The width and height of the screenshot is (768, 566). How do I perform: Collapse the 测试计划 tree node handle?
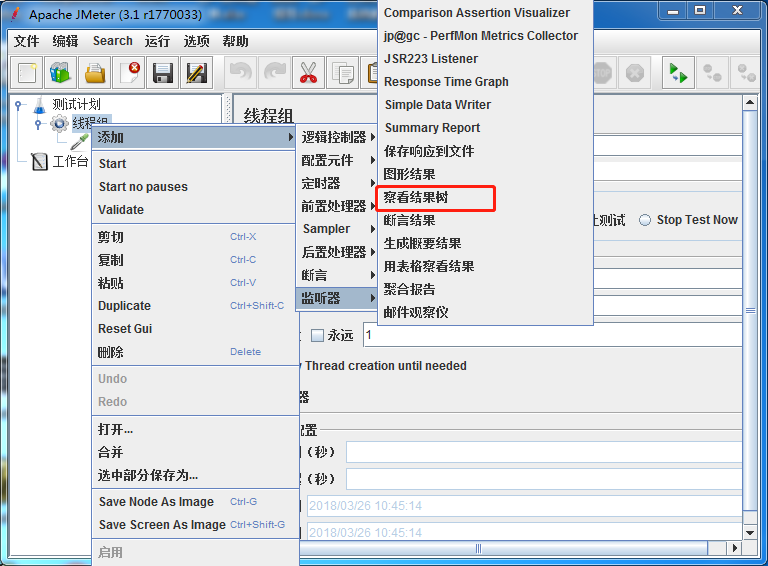(x=18, y=104)
